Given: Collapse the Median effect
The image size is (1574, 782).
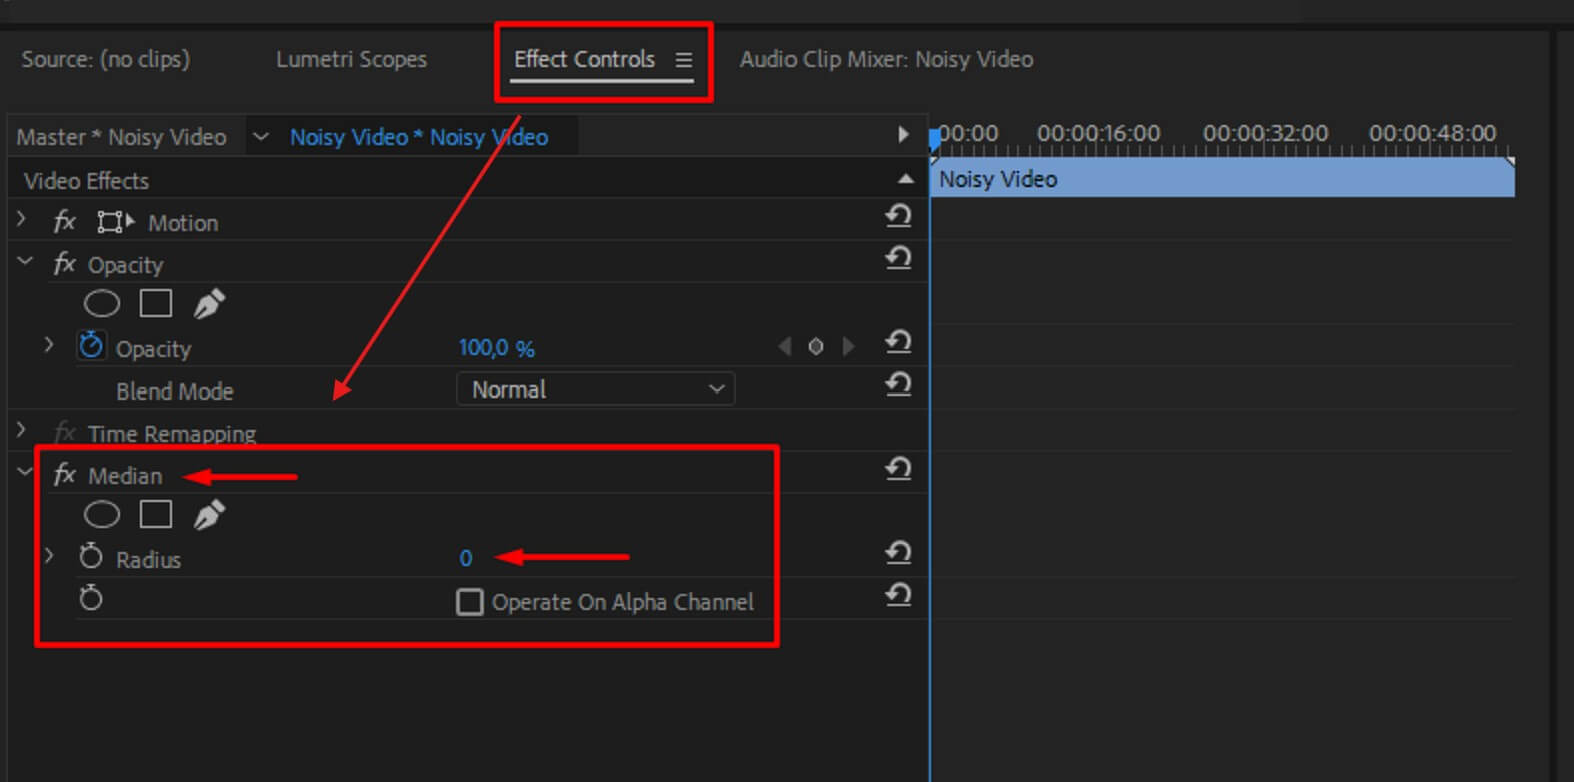Looking at the screenshot, I should click(25, 471).
